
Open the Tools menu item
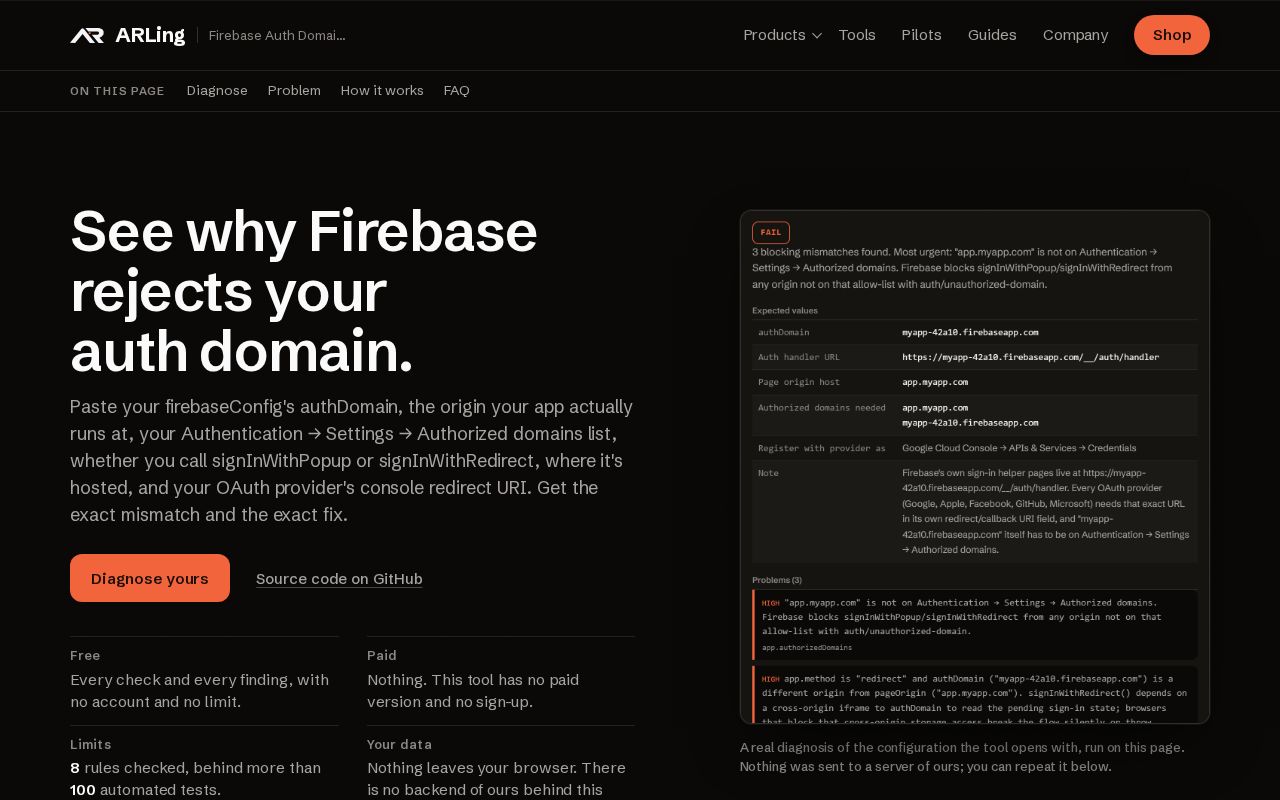point(857,35)
